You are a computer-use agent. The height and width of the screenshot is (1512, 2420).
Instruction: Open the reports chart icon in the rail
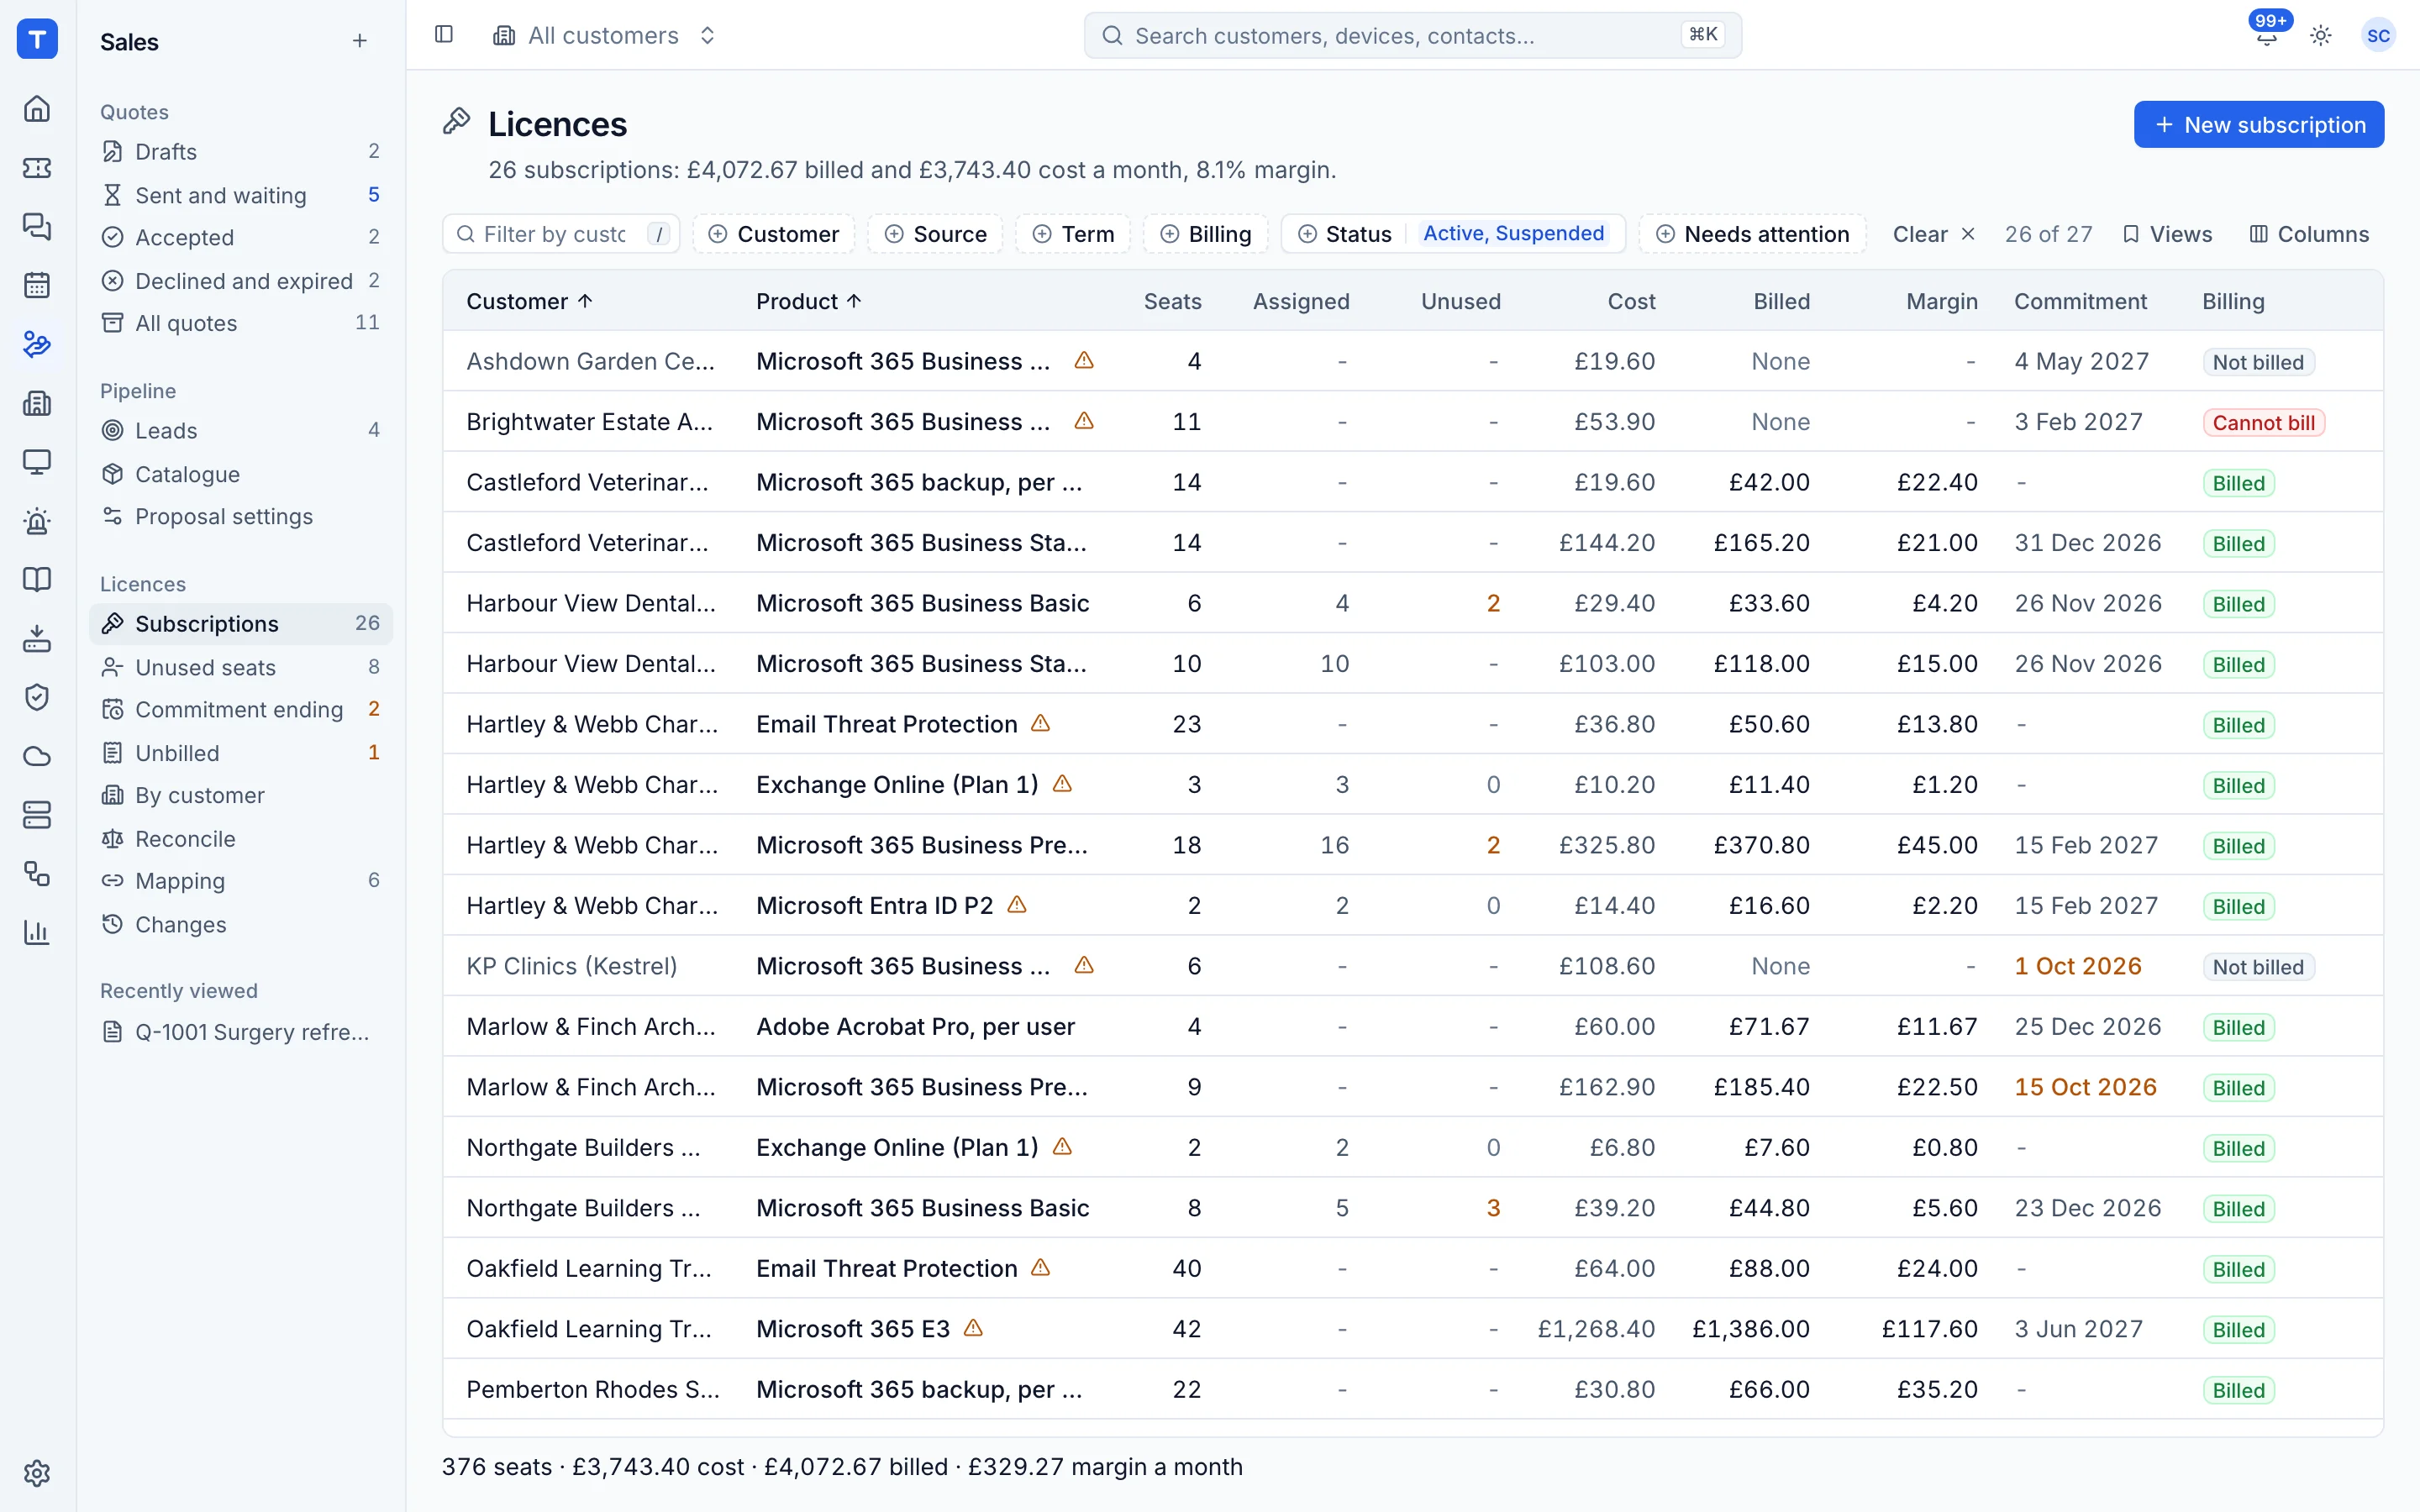[x=37, y=933]
